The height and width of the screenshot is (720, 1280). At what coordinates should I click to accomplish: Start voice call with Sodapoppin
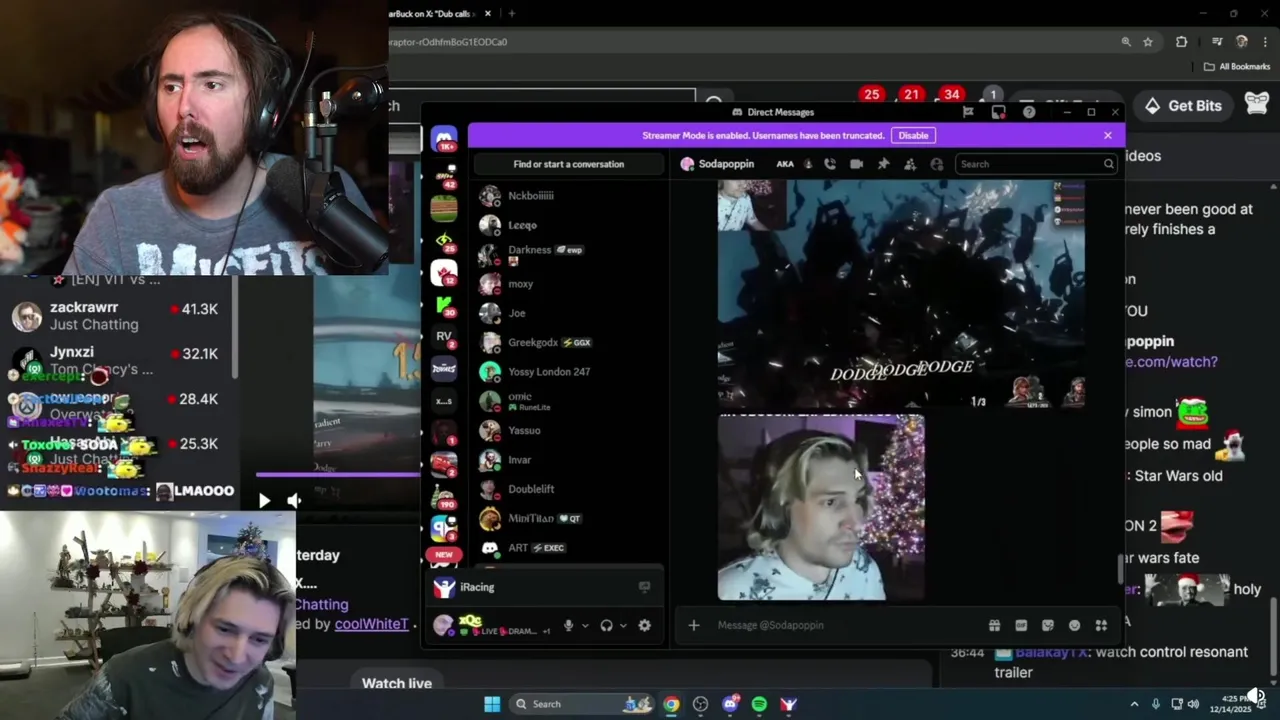[x=830, y=164]
